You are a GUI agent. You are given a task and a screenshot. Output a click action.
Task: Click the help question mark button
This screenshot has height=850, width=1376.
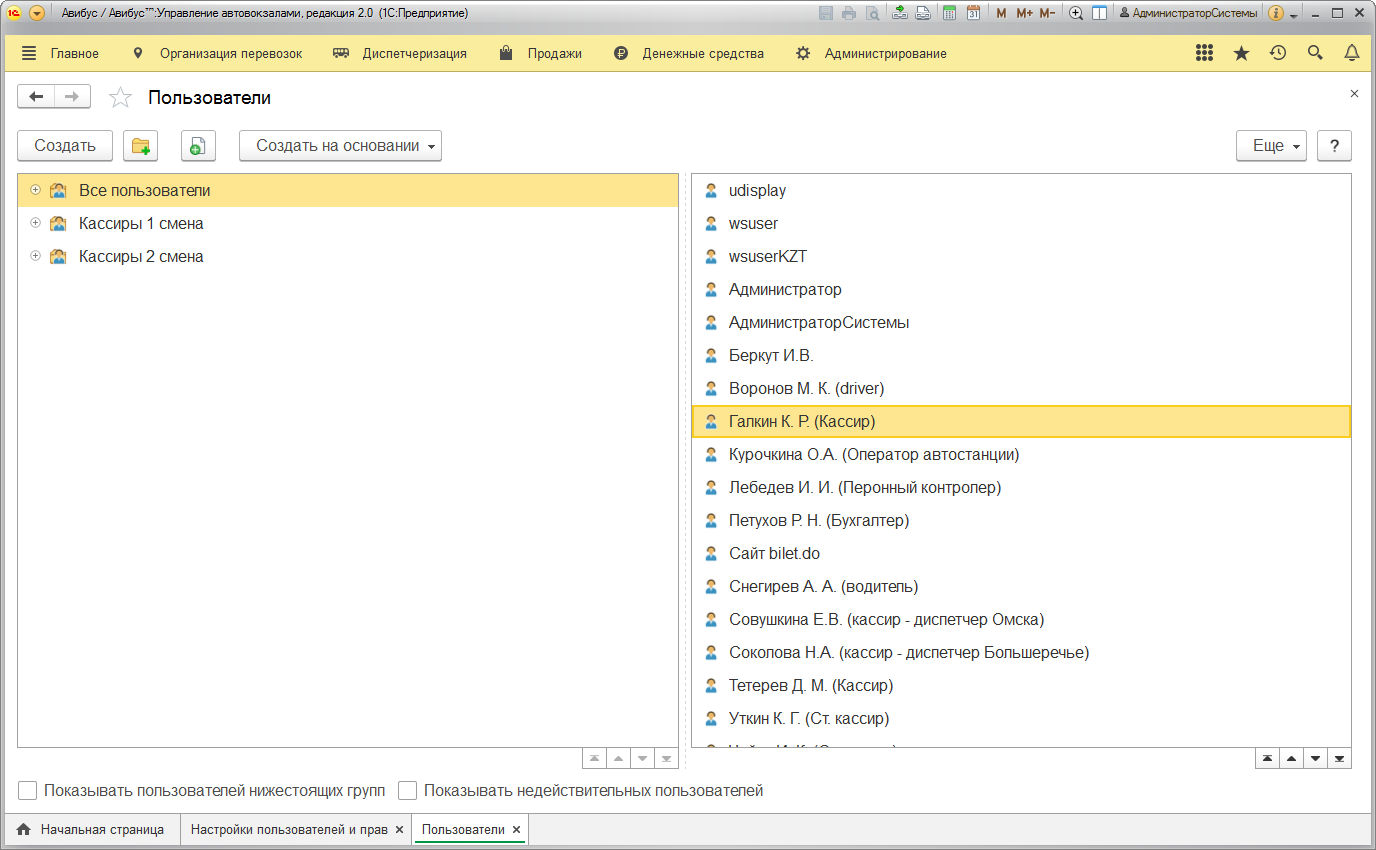pos(1334,146)
